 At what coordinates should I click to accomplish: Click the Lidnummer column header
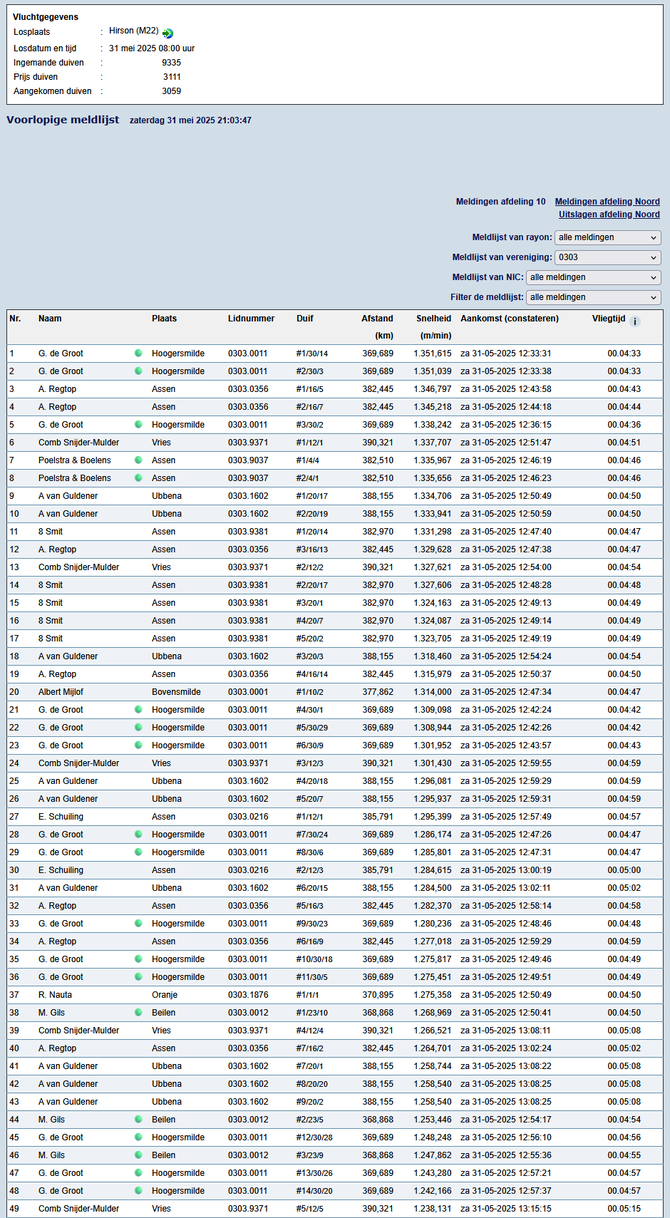[x=251, y=318]
